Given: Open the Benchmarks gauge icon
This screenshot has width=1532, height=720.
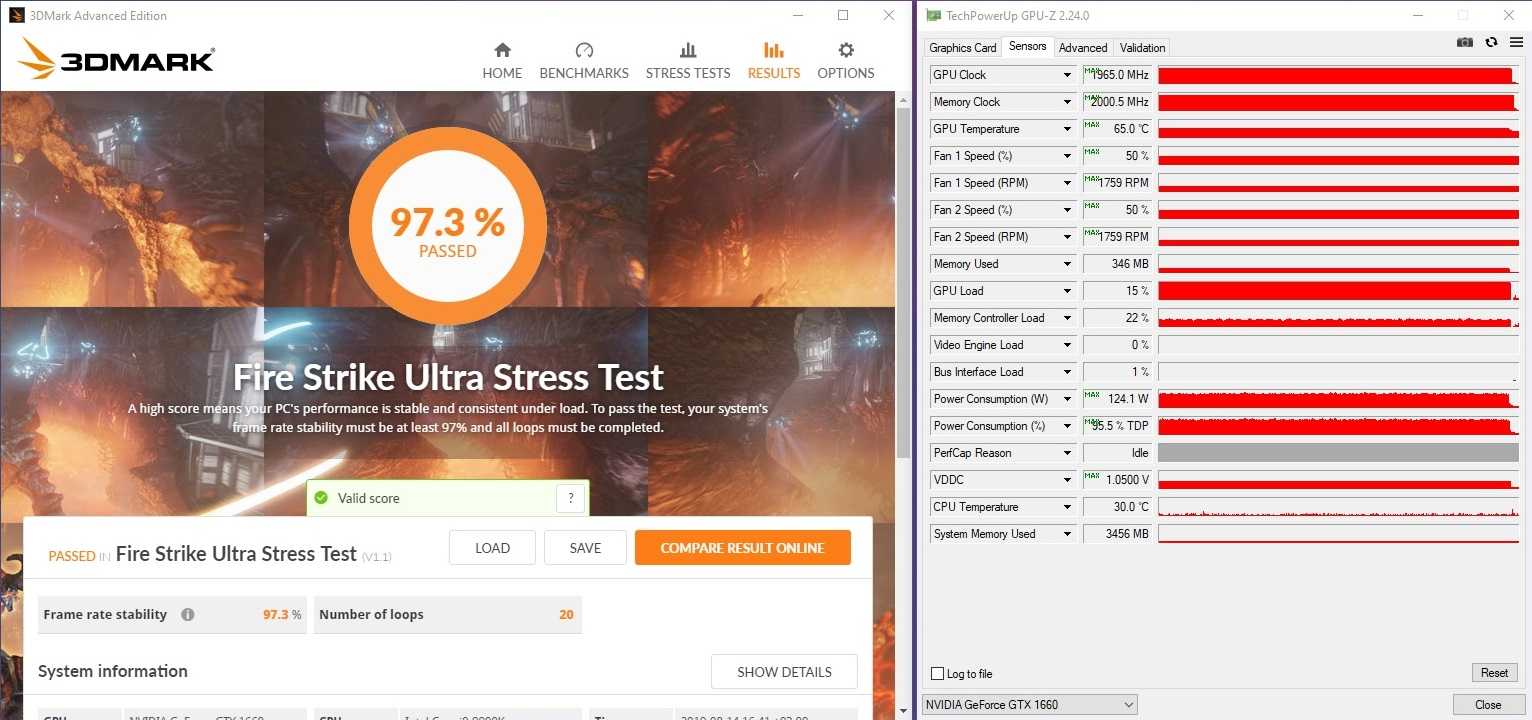Looking at the screenshot, I should (x=584, y=51).
